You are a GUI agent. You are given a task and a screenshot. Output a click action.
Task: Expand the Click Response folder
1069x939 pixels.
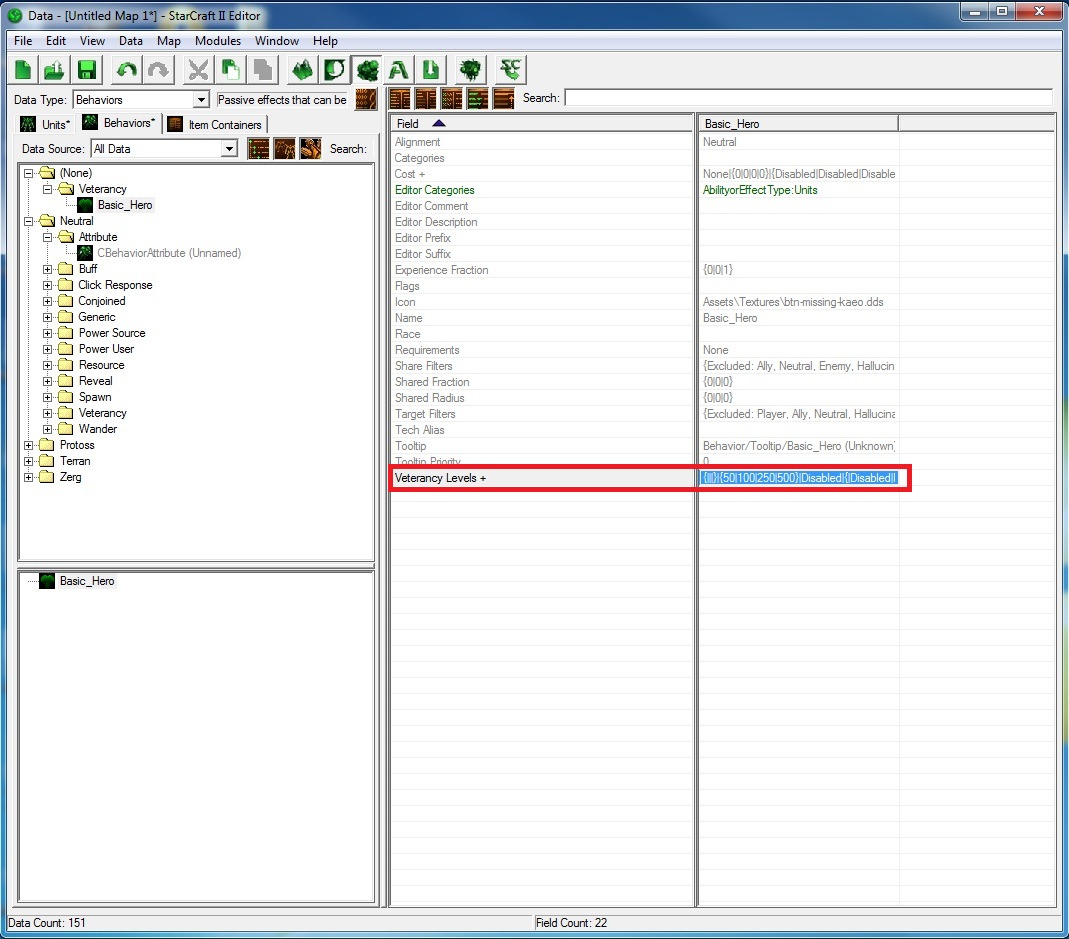48,285
